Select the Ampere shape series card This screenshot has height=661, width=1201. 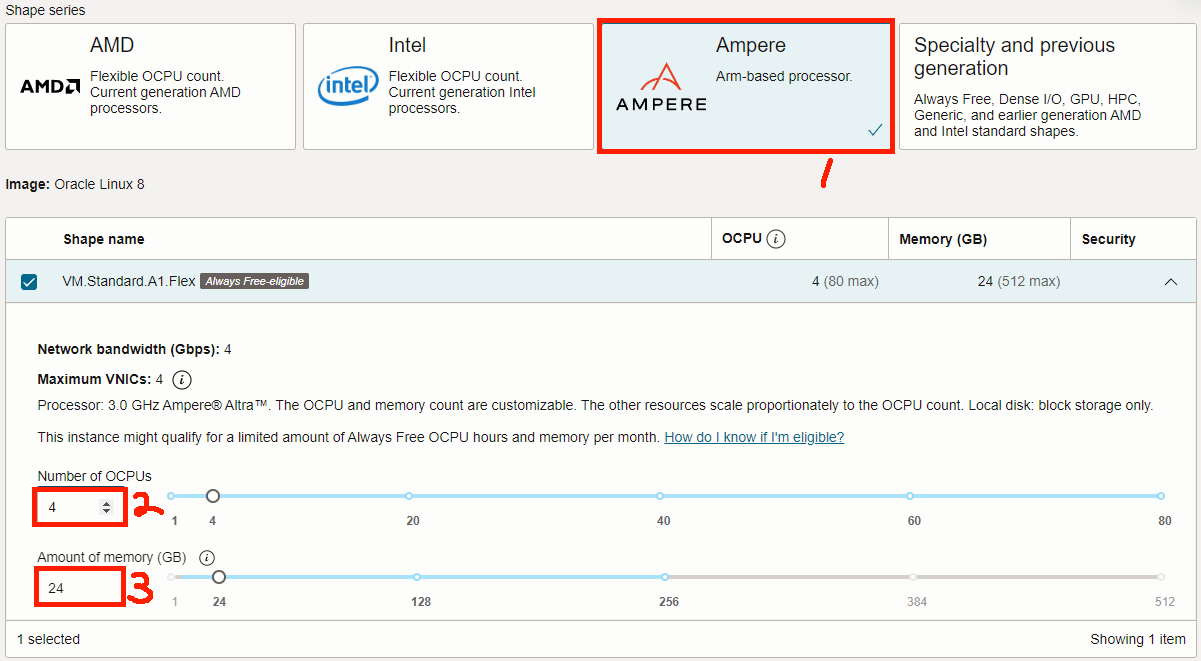[x=745, y=87]
